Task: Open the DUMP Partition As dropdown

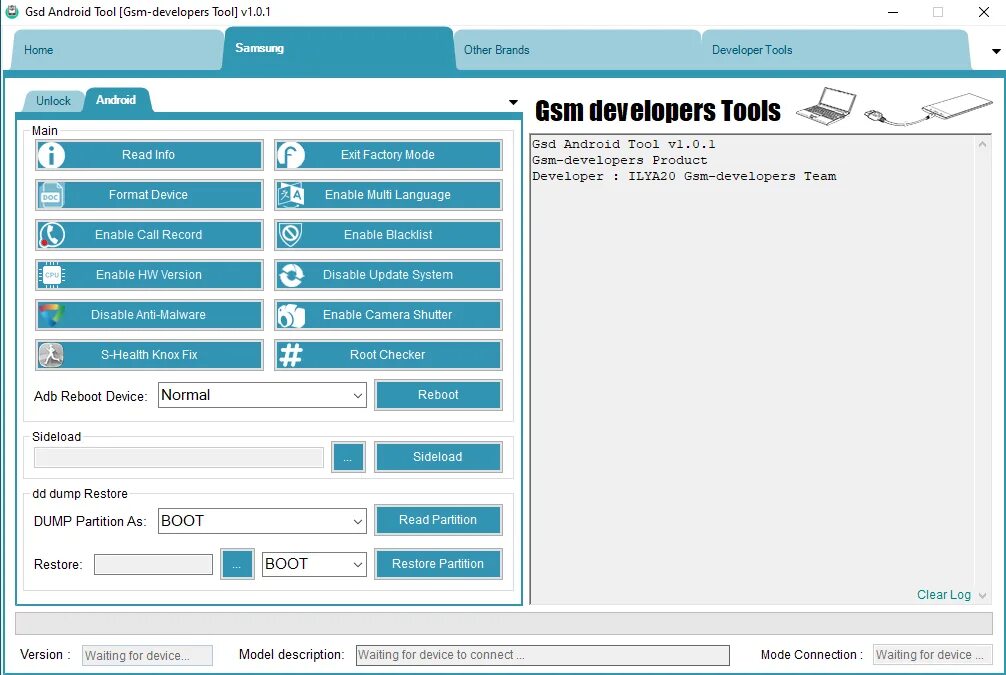Action: [x=262, y=521]
